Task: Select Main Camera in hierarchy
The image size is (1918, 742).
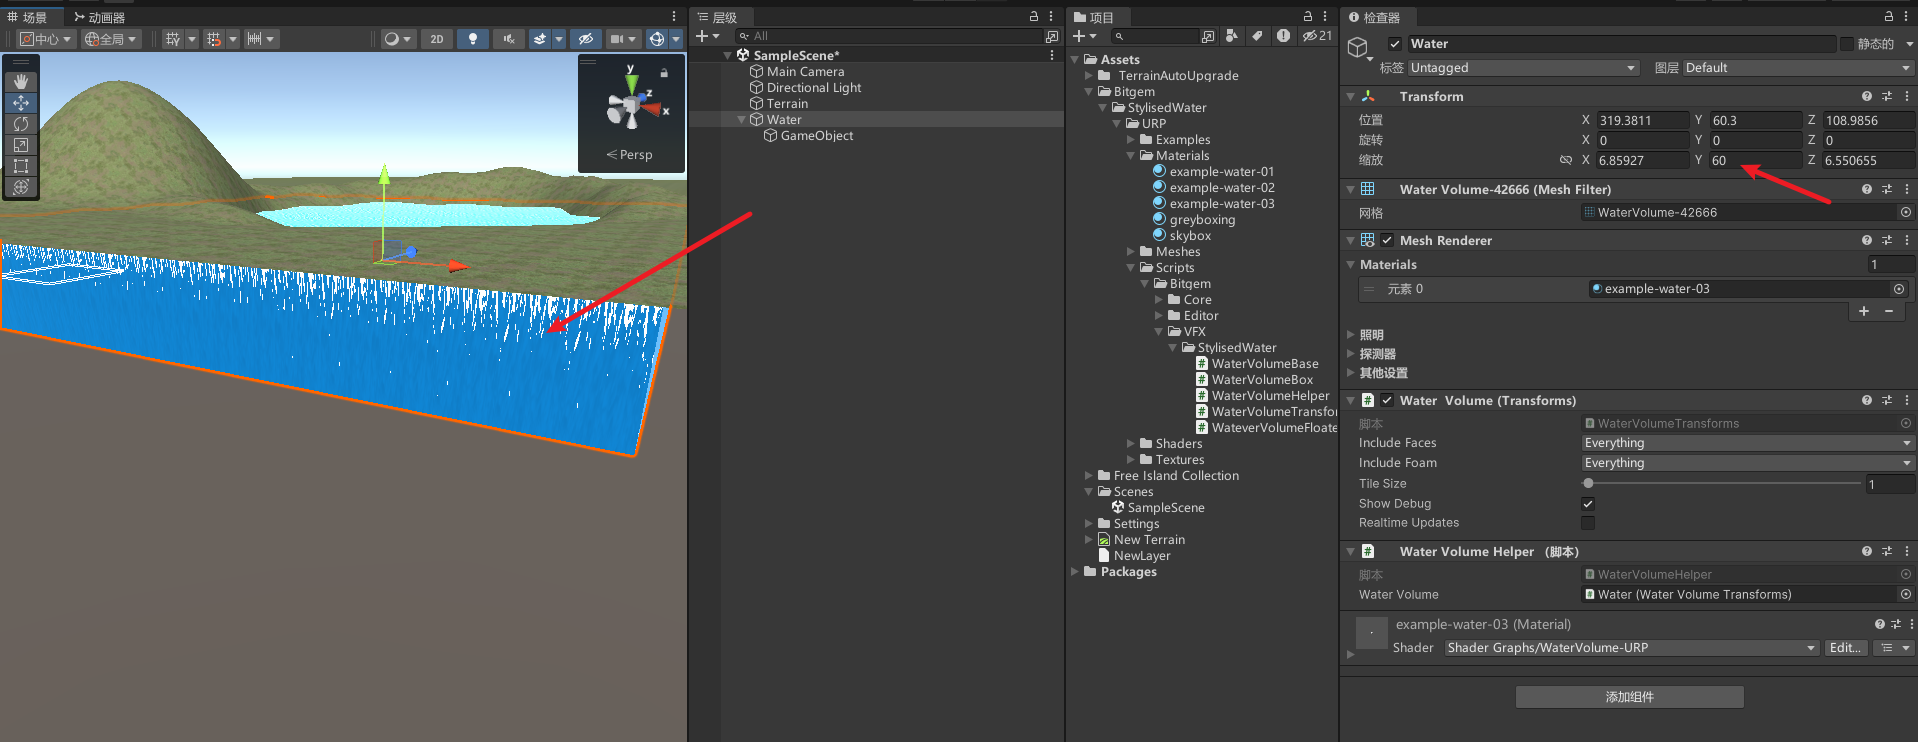Action: (805, 72)
